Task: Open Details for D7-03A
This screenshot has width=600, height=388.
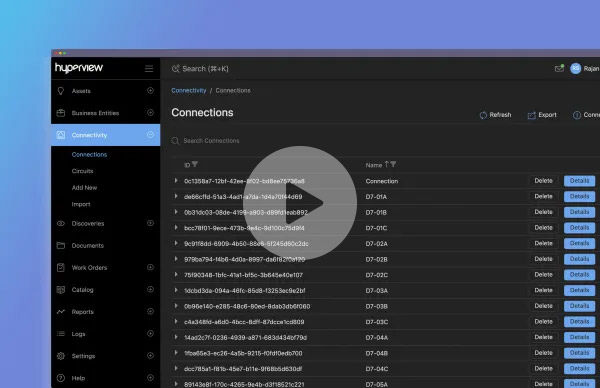Action: (579, 290)
